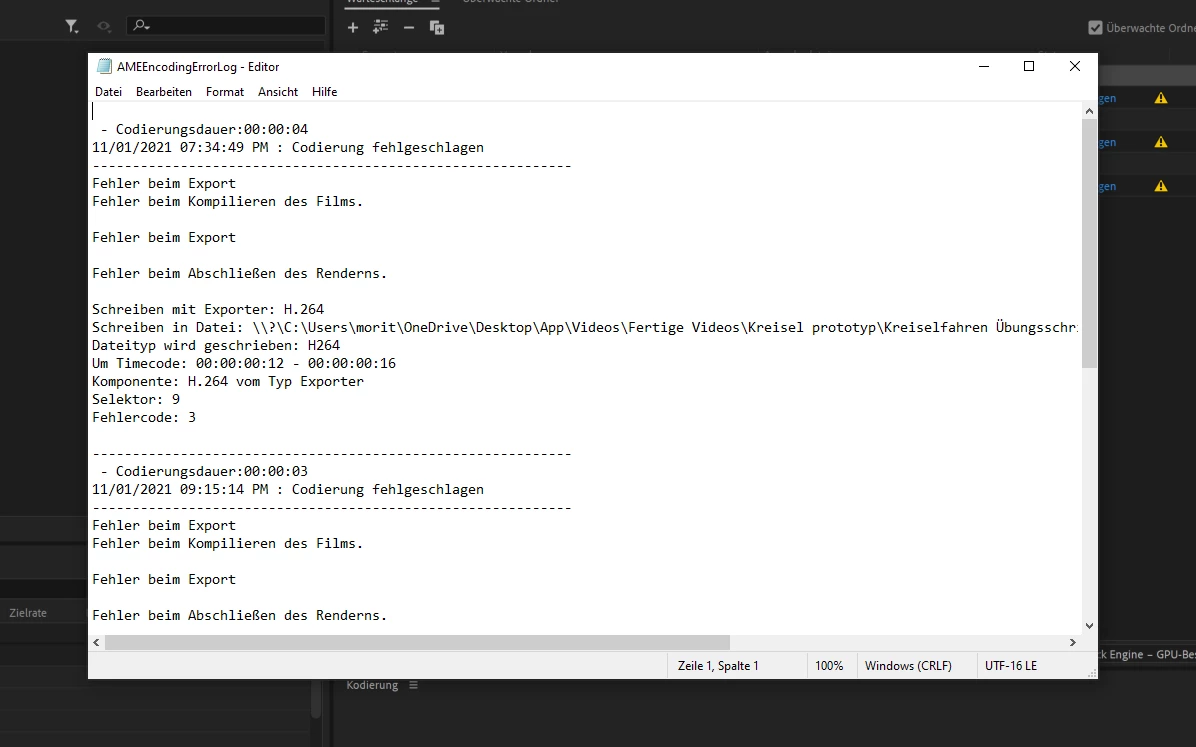This screenshot has height=747, width=1196.
Task: Click the vertical scrollbar thumb in Editor
Action: pyautogui.click(x=1089, y=243)
